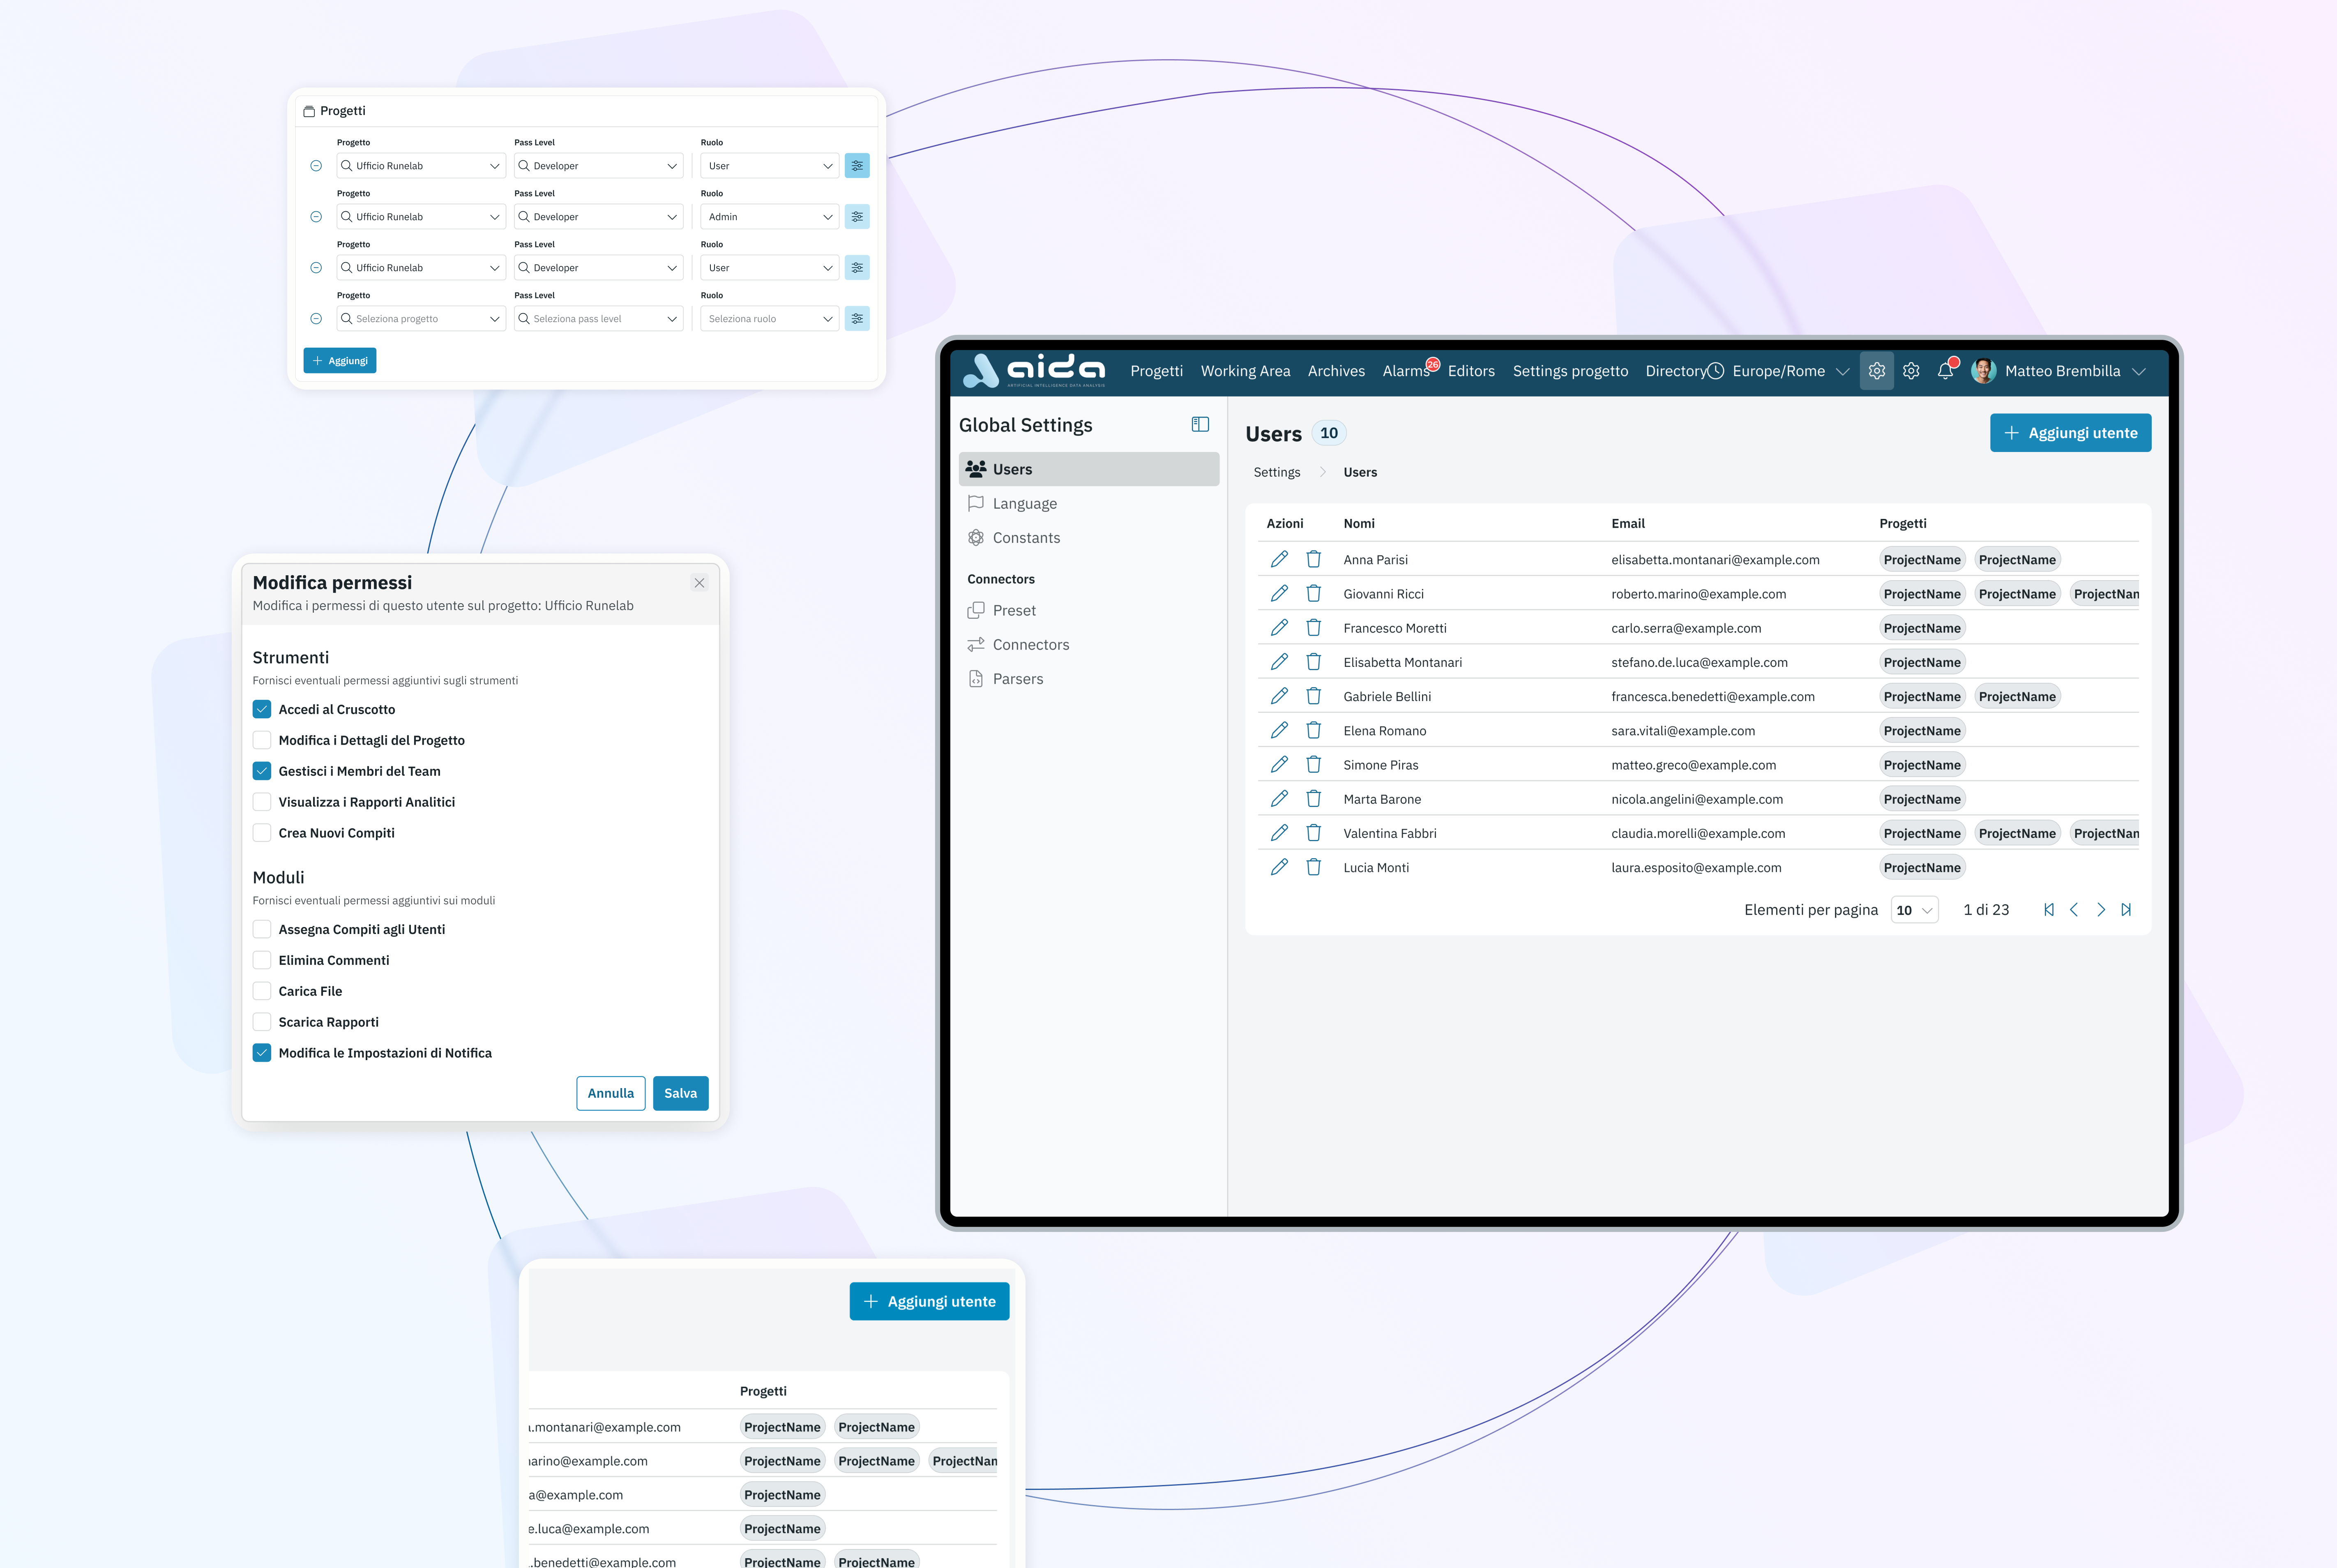This screenshot has width=2337, height=1568.
Task: Disable Modifica le Impostazioni di Notifica
Action: pyautogui.click(x=262, y=1053)
